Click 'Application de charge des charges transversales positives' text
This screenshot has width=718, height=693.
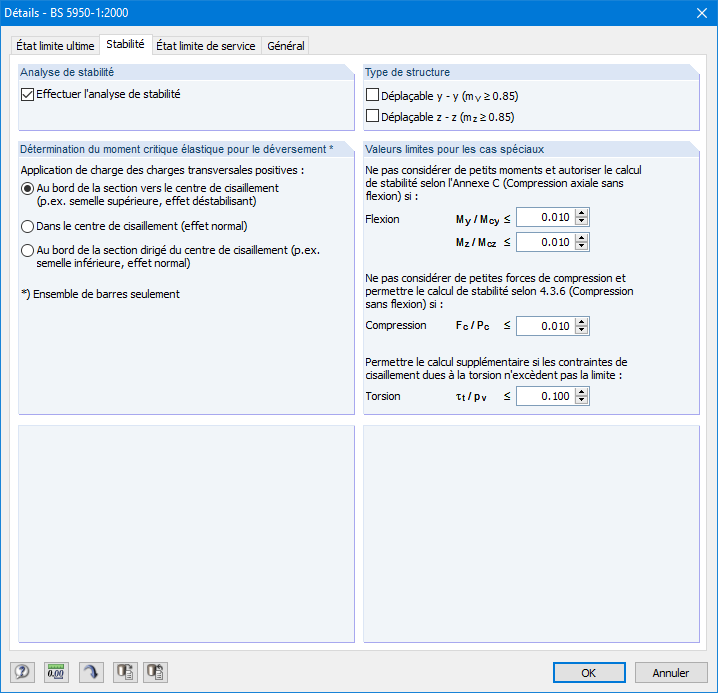tap(162, 170)
